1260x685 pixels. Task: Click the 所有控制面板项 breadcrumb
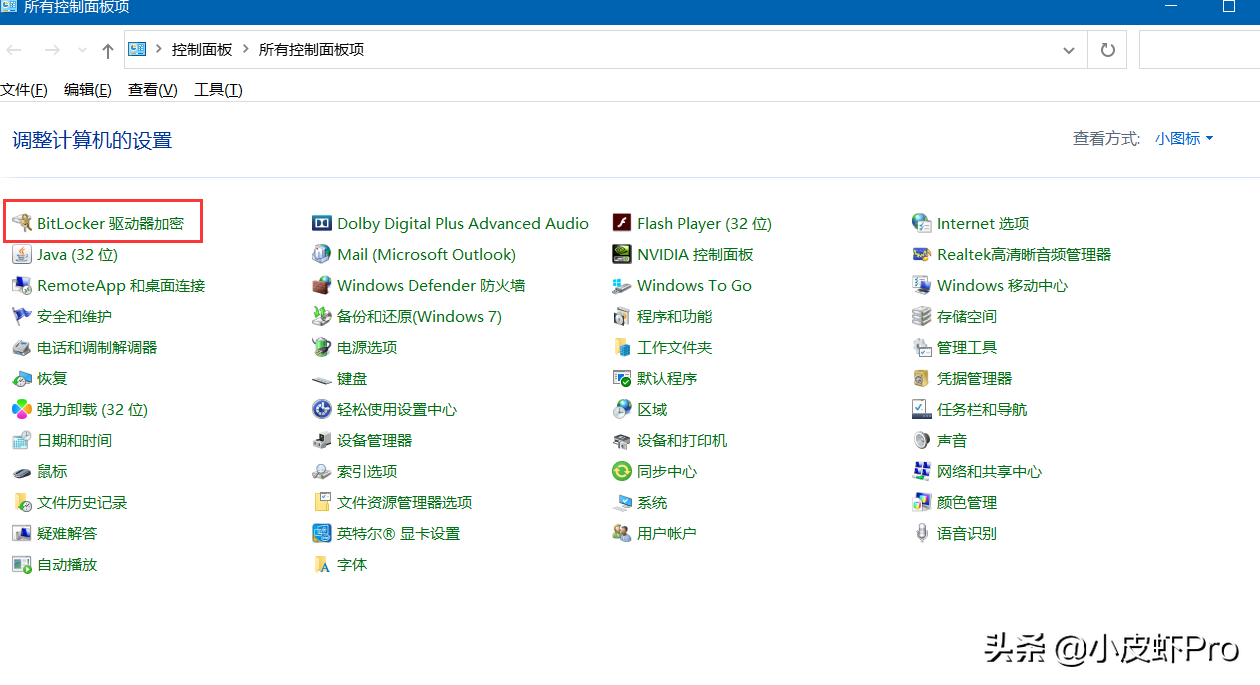point(311,49)
